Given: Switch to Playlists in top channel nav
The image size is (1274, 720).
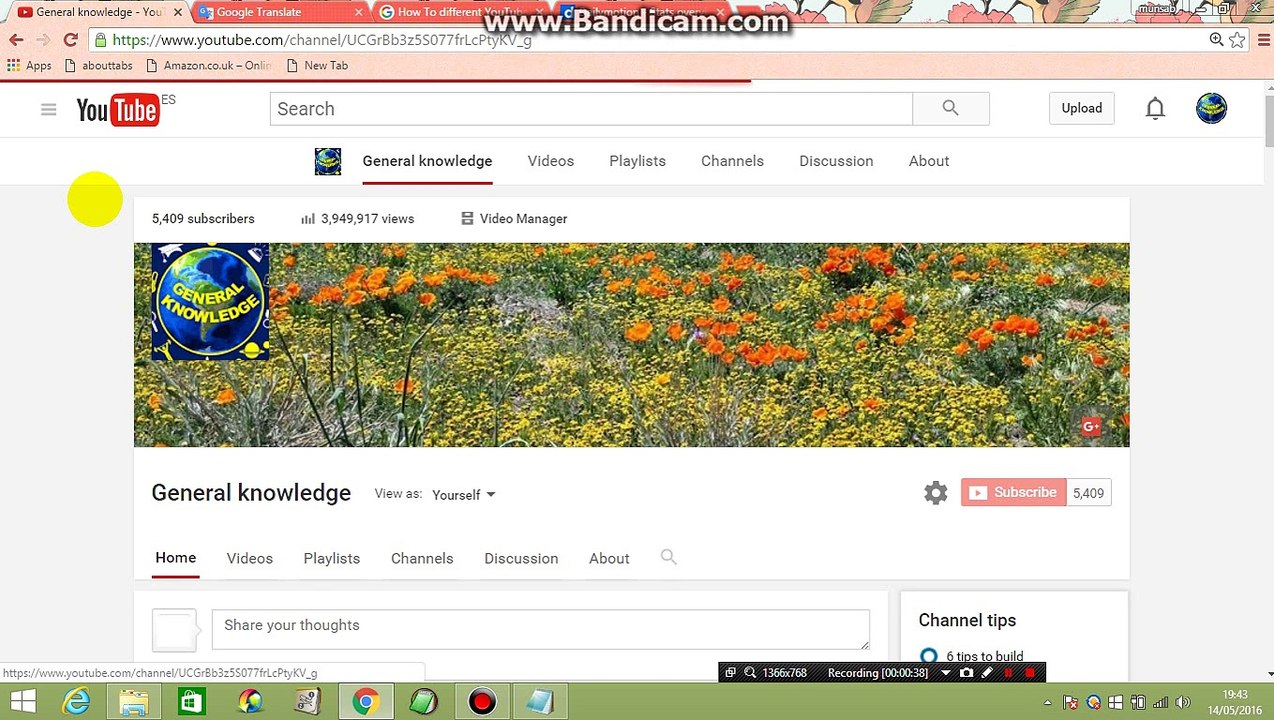Looking at the screenshot, I should pyautogui.click(x=637, y=161).
